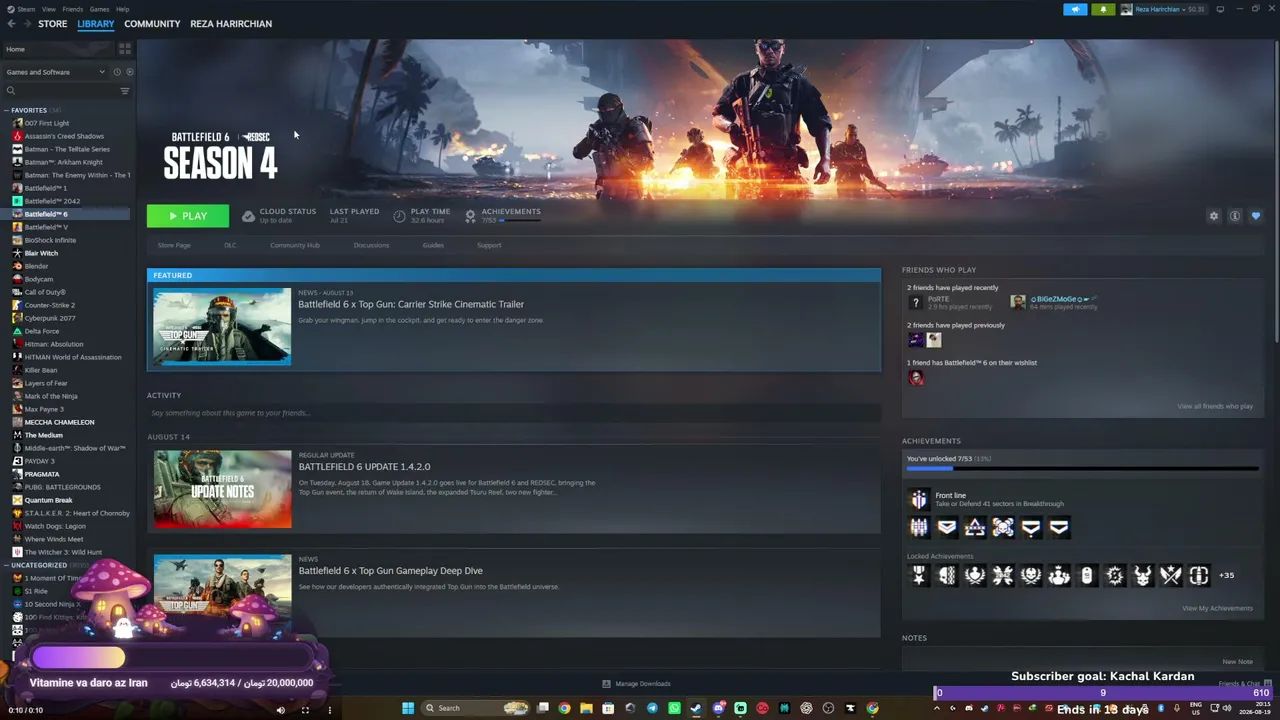Viewport: 1280px width, 720px height.
Task: Select Counter-Strike 2 in the game list
Action: 50,305
